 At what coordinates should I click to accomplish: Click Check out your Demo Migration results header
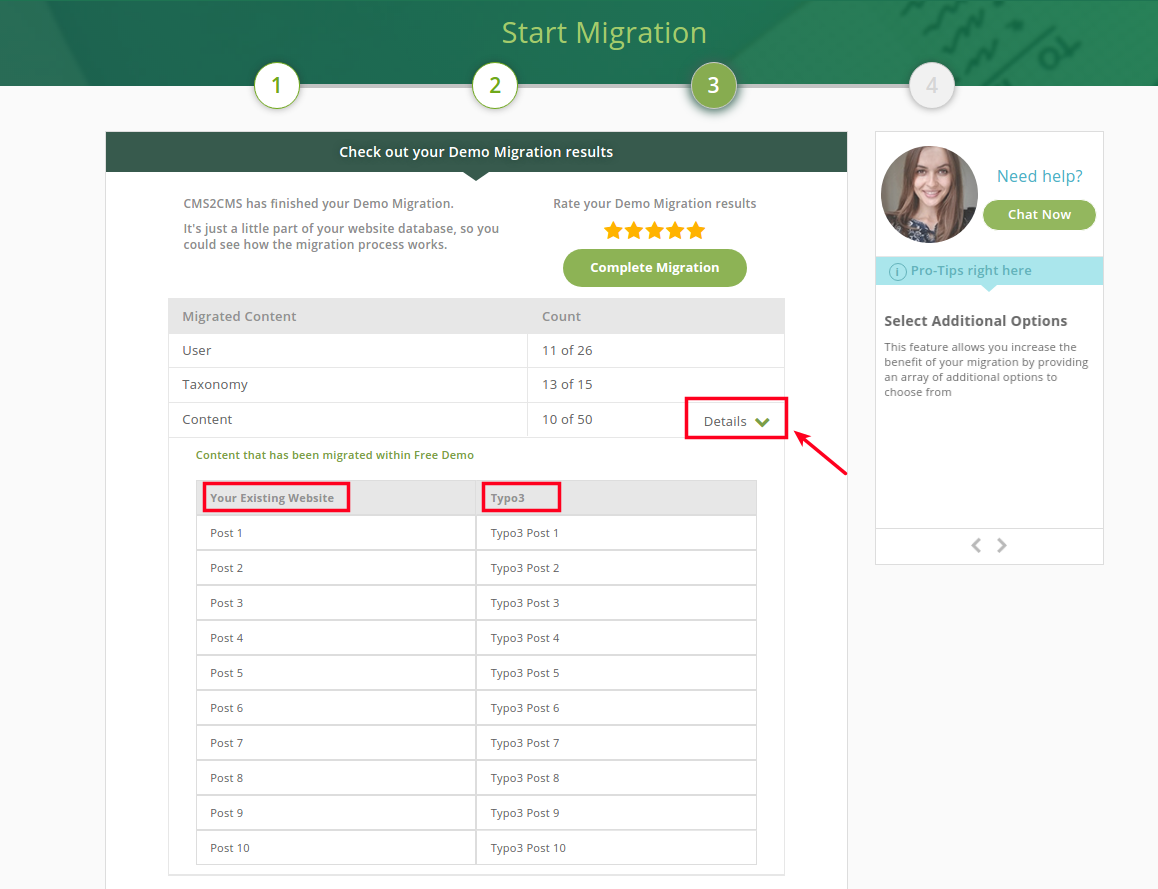pyautogui.click(x=476, y=152)
